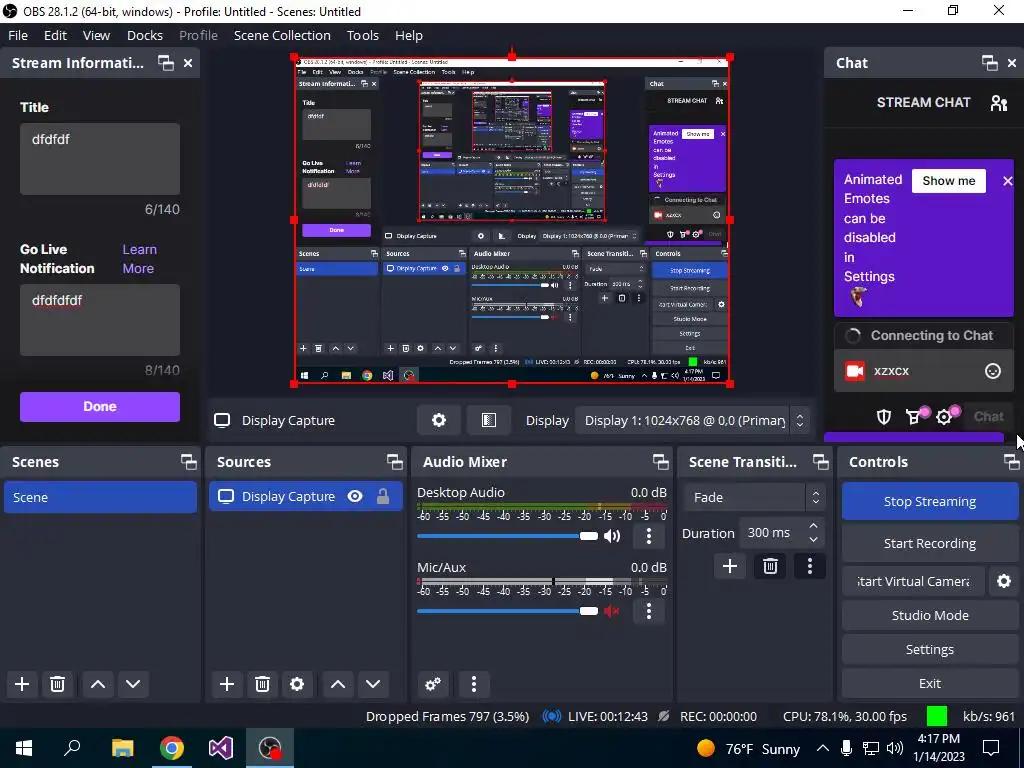The height and width of the screenshot is (768, 1024).
Task: Open the File menu
Action: [18, 35]
